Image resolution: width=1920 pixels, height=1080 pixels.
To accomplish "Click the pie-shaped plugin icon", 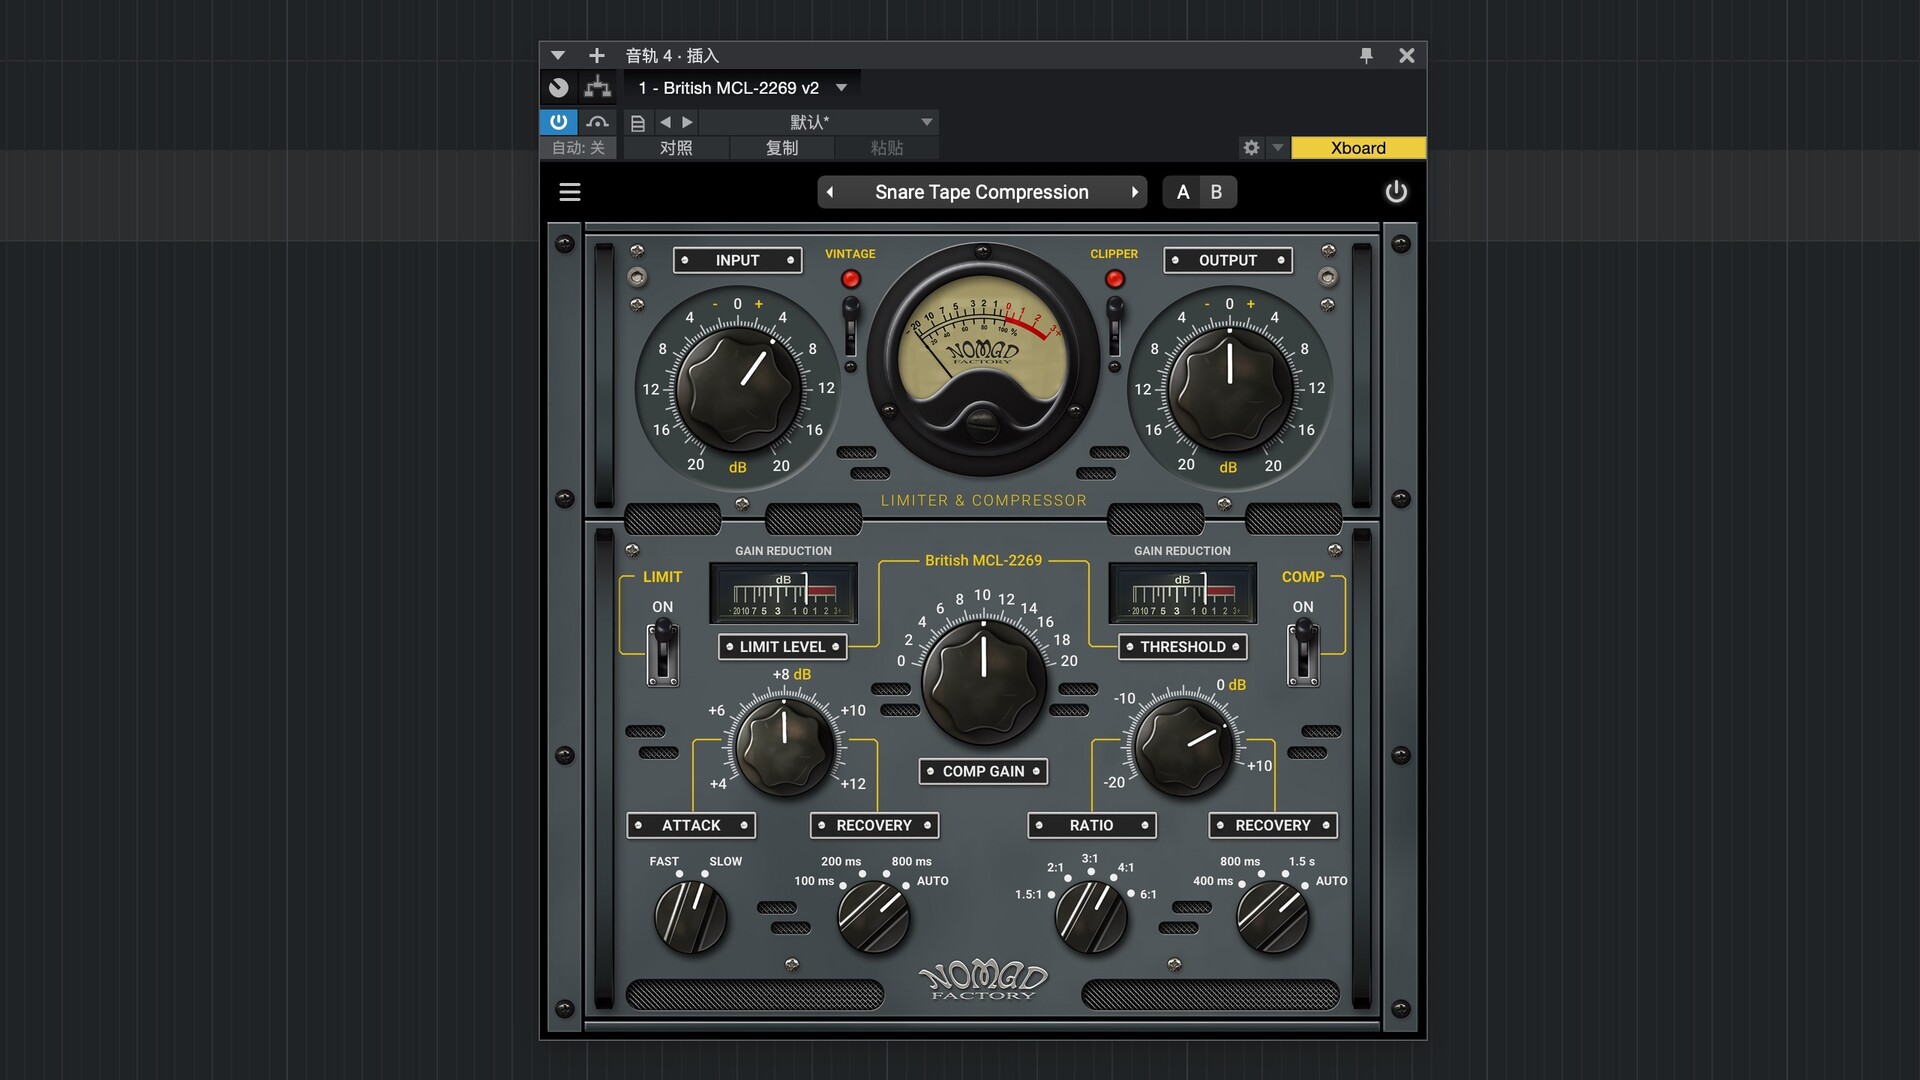I will [559, 88].
